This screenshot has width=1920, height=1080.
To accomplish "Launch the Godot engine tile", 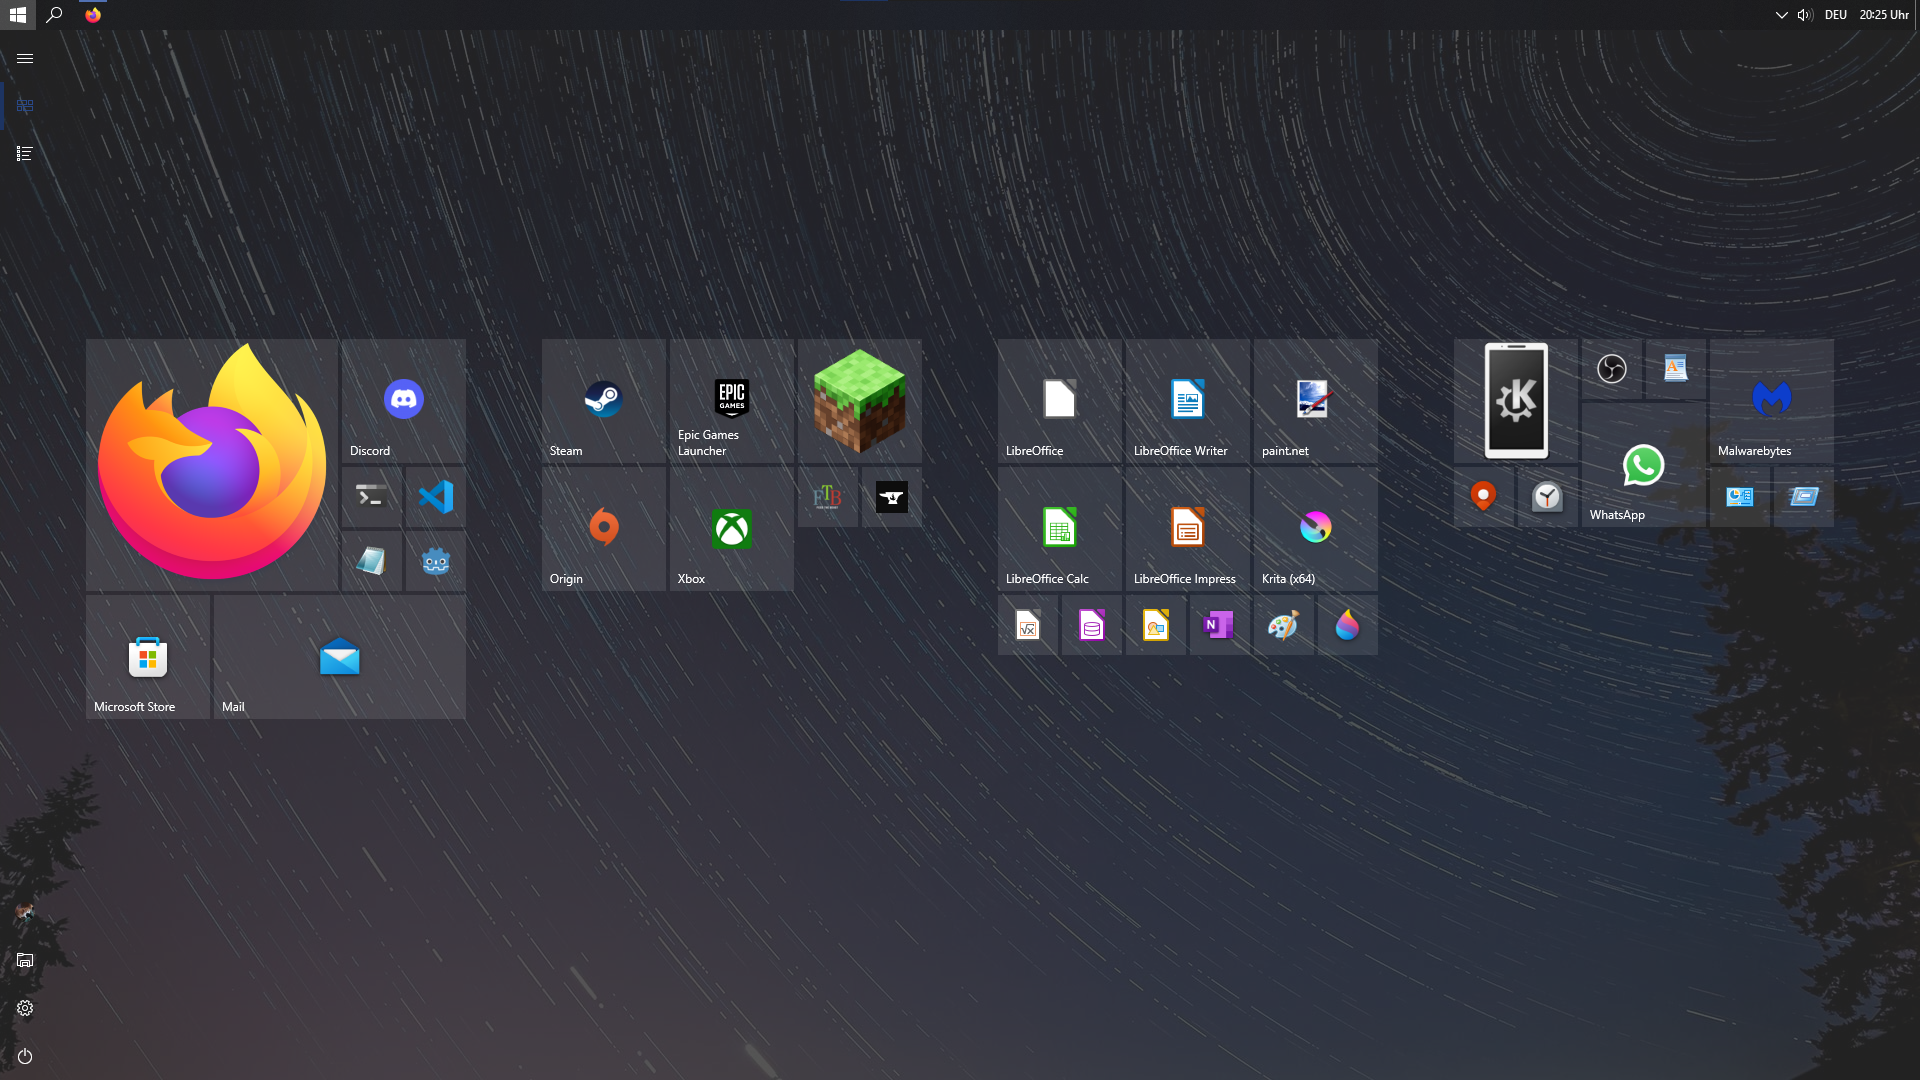I will (x=436, y=561).
